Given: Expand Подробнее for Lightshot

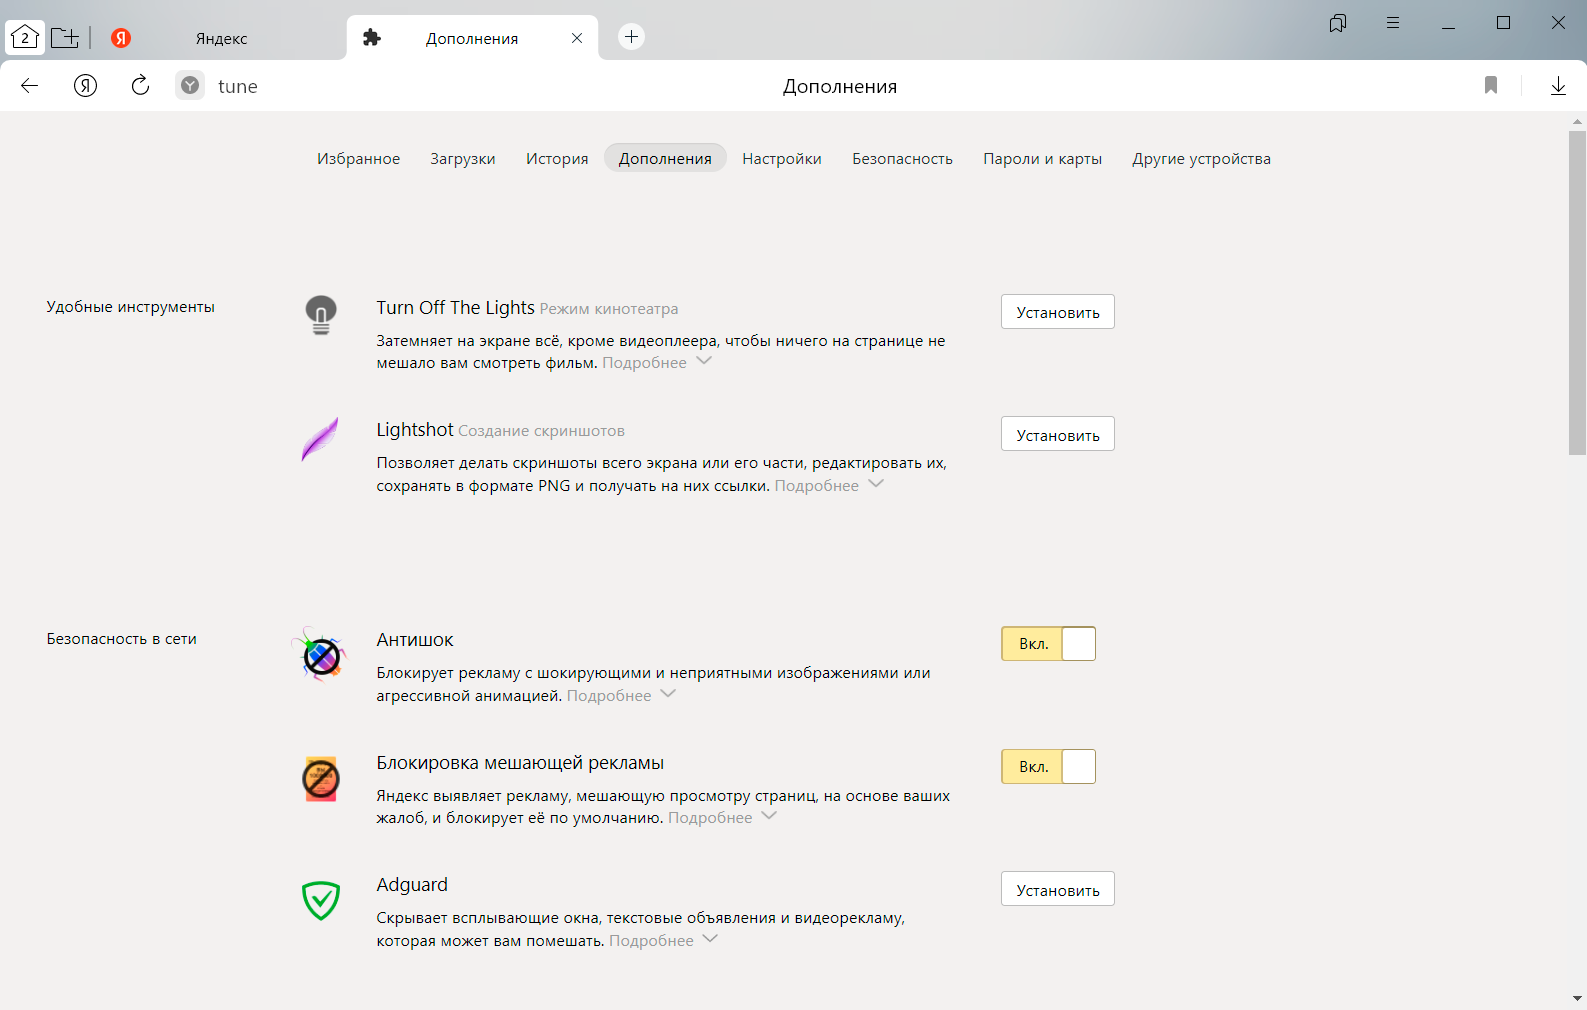Looking at the screenshot, I should (x=829, y=486).
